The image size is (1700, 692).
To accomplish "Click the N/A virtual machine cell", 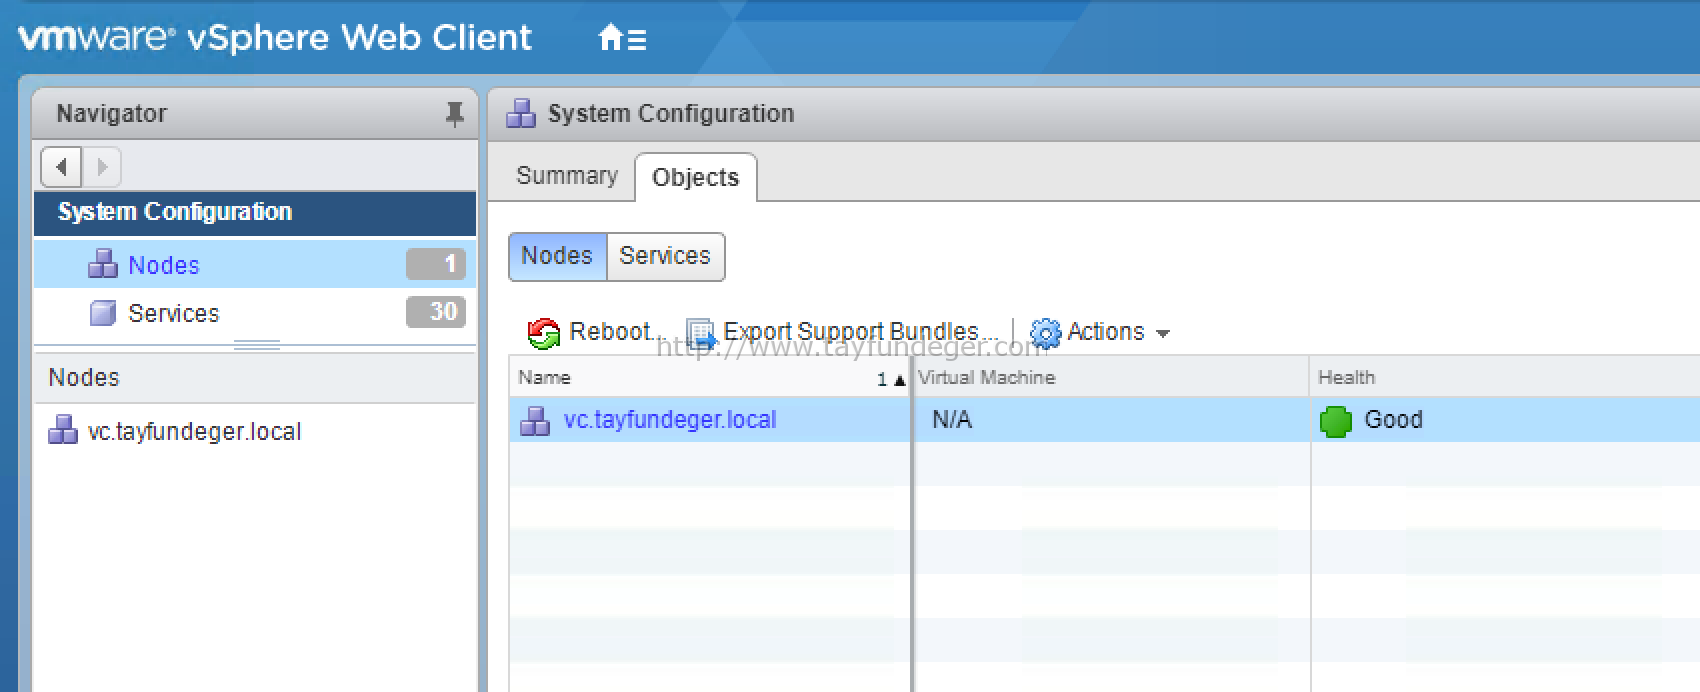I will [x=952, y=420].
